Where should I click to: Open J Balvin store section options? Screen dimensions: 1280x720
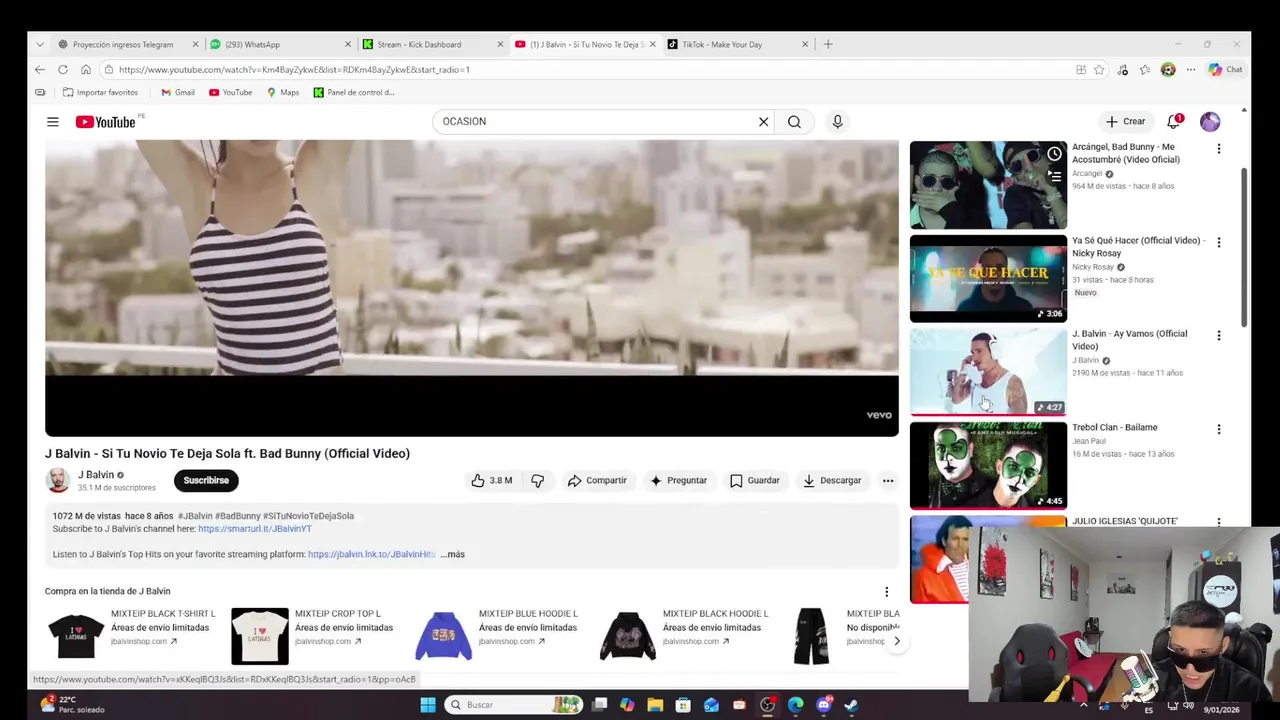pos(886,592)
